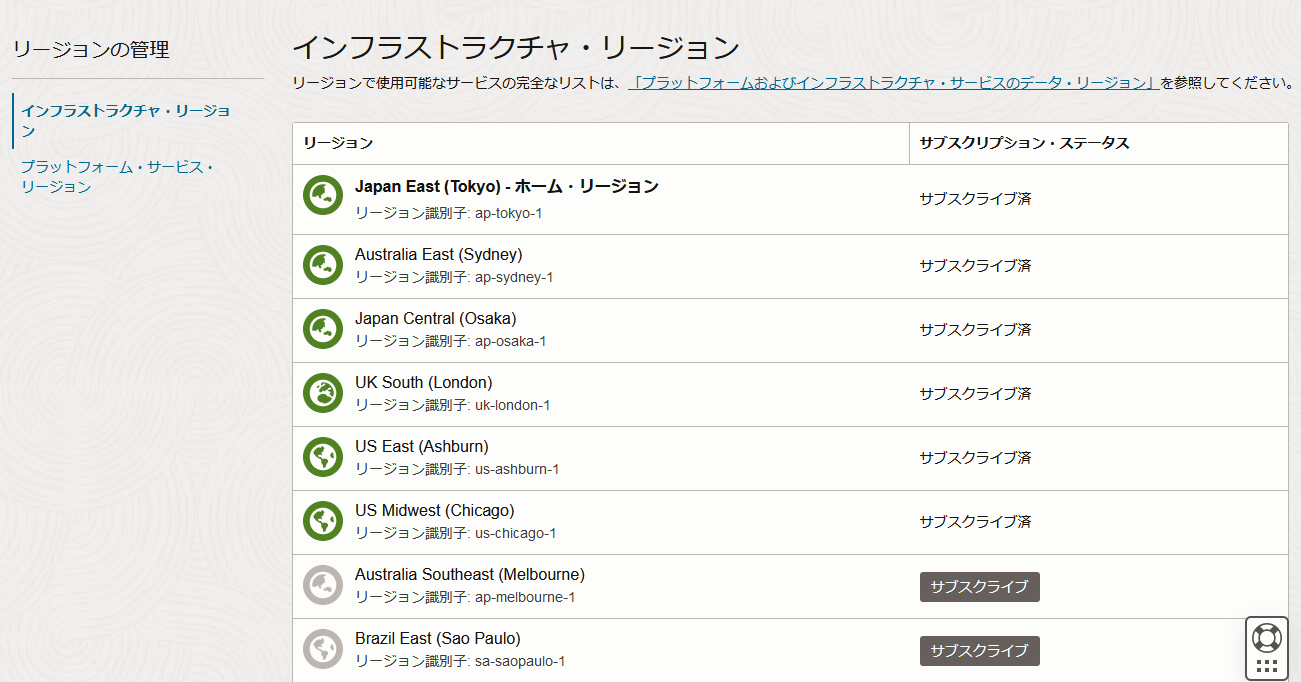The width and height of the screenshot is (1301, 682).
Task: Click the US Midwest (Chicago) globe icon
Action: pyautogui.click(x=323, y=521)
